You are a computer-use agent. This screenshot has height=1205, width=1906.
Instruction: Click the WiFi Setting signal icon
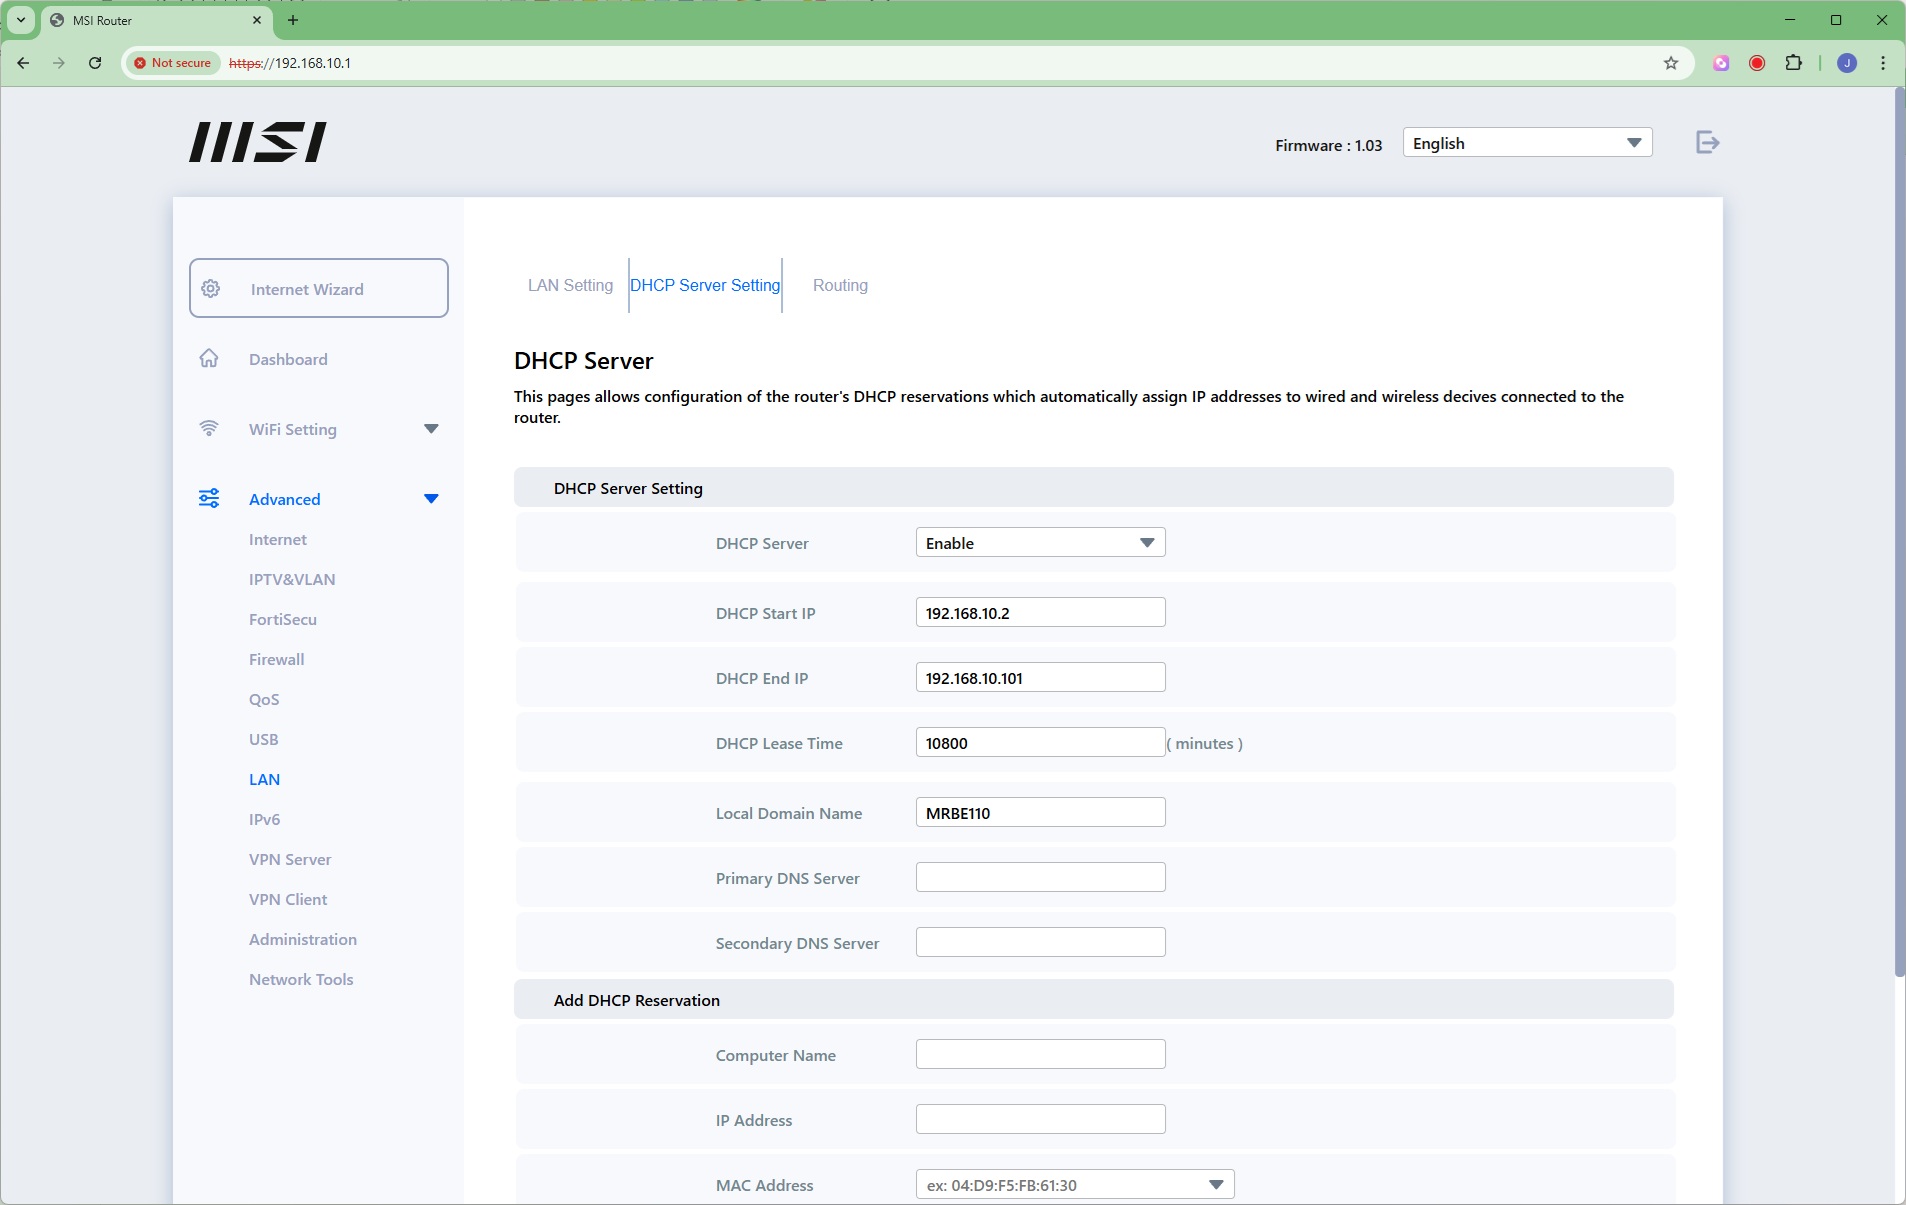pos(209,429)
